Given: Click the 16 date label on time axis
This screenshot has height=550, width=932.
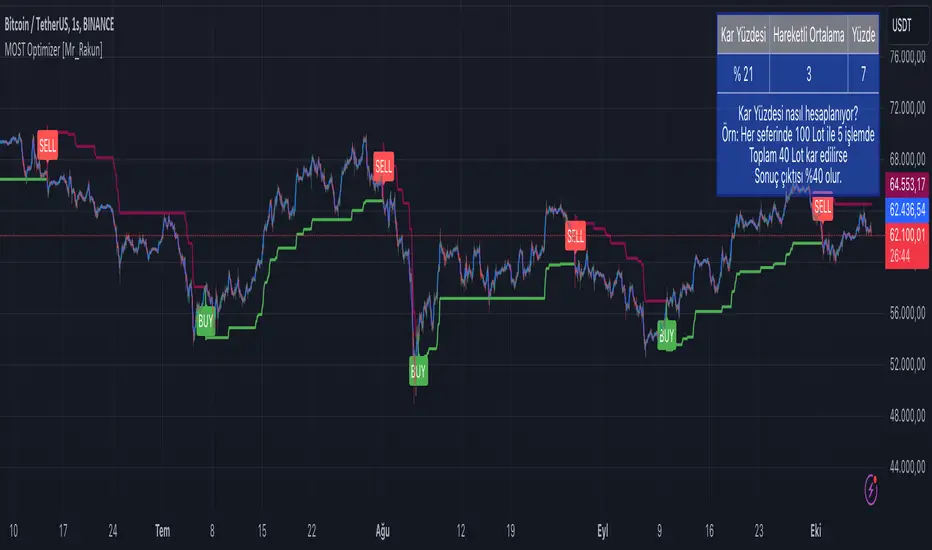Looking at the screenshot, I should pyautogui.click(x=709, y=531).
